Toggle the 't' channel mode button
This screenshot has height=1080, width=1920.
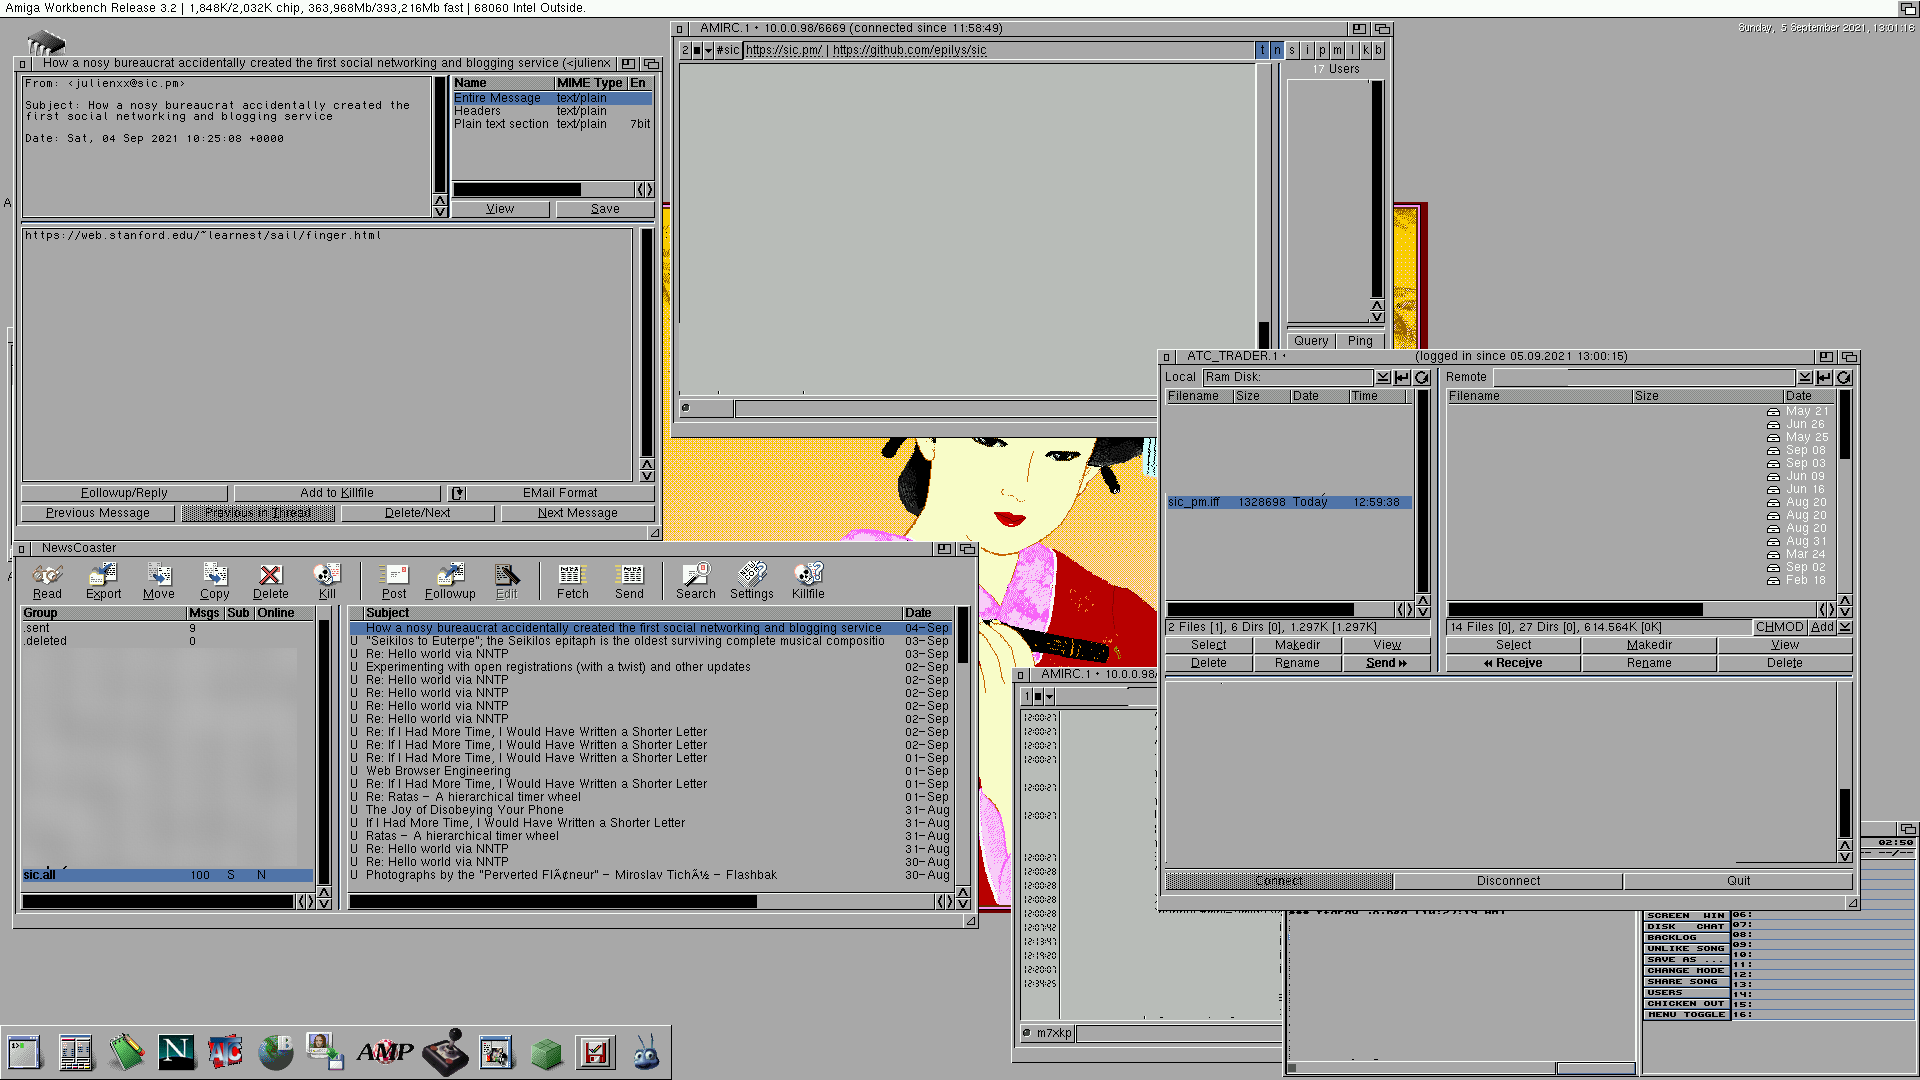coord(1262,50)
